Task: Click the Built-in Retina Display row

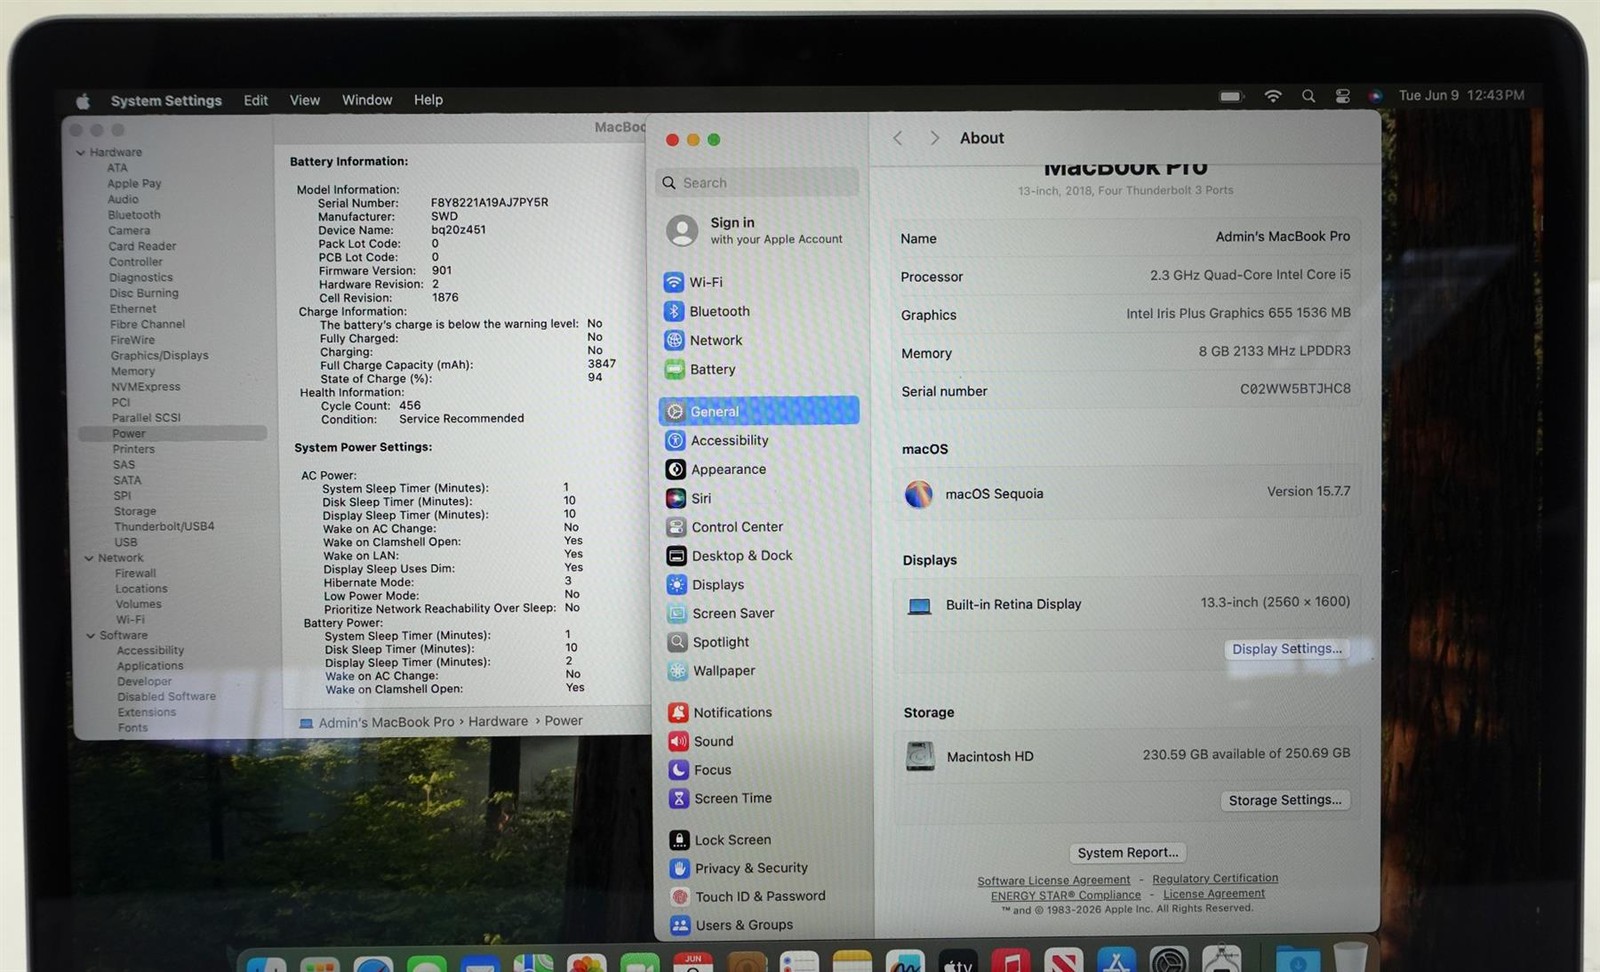Action: (1127, 604)
